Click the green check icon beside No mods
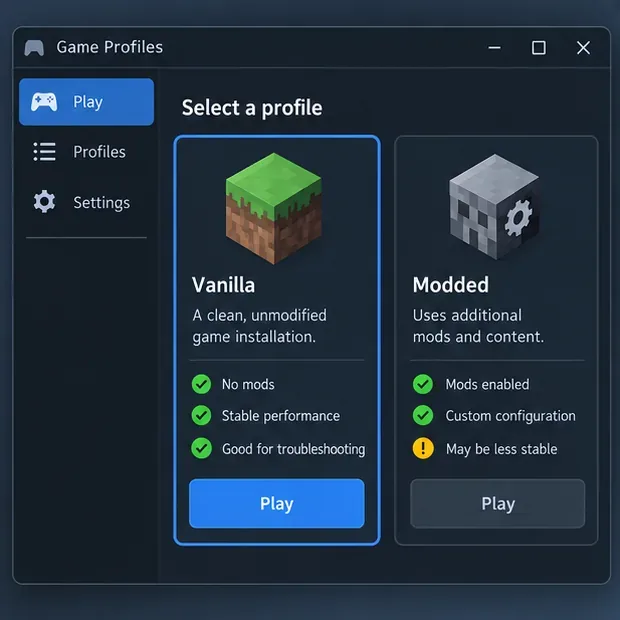Screen dimensions: 620x620 coord(201,384)
